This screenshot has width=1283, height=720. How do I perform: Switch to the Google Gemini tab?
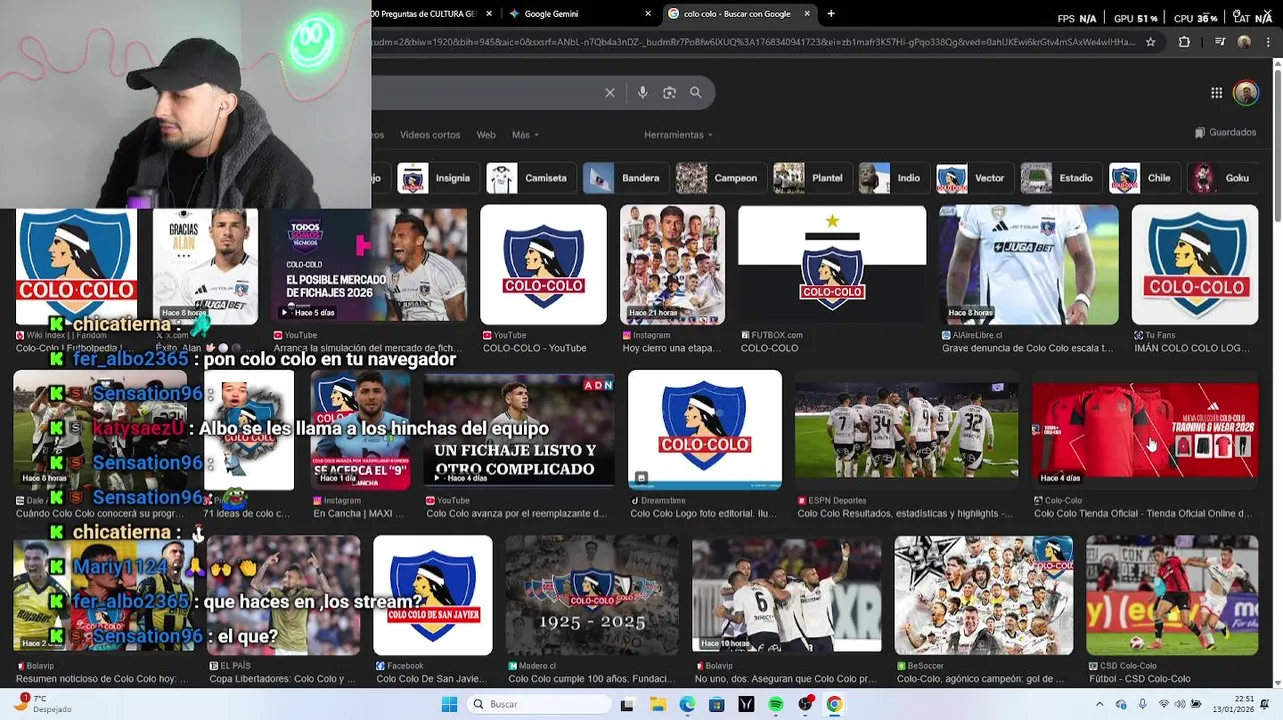[x=578, y=14]
